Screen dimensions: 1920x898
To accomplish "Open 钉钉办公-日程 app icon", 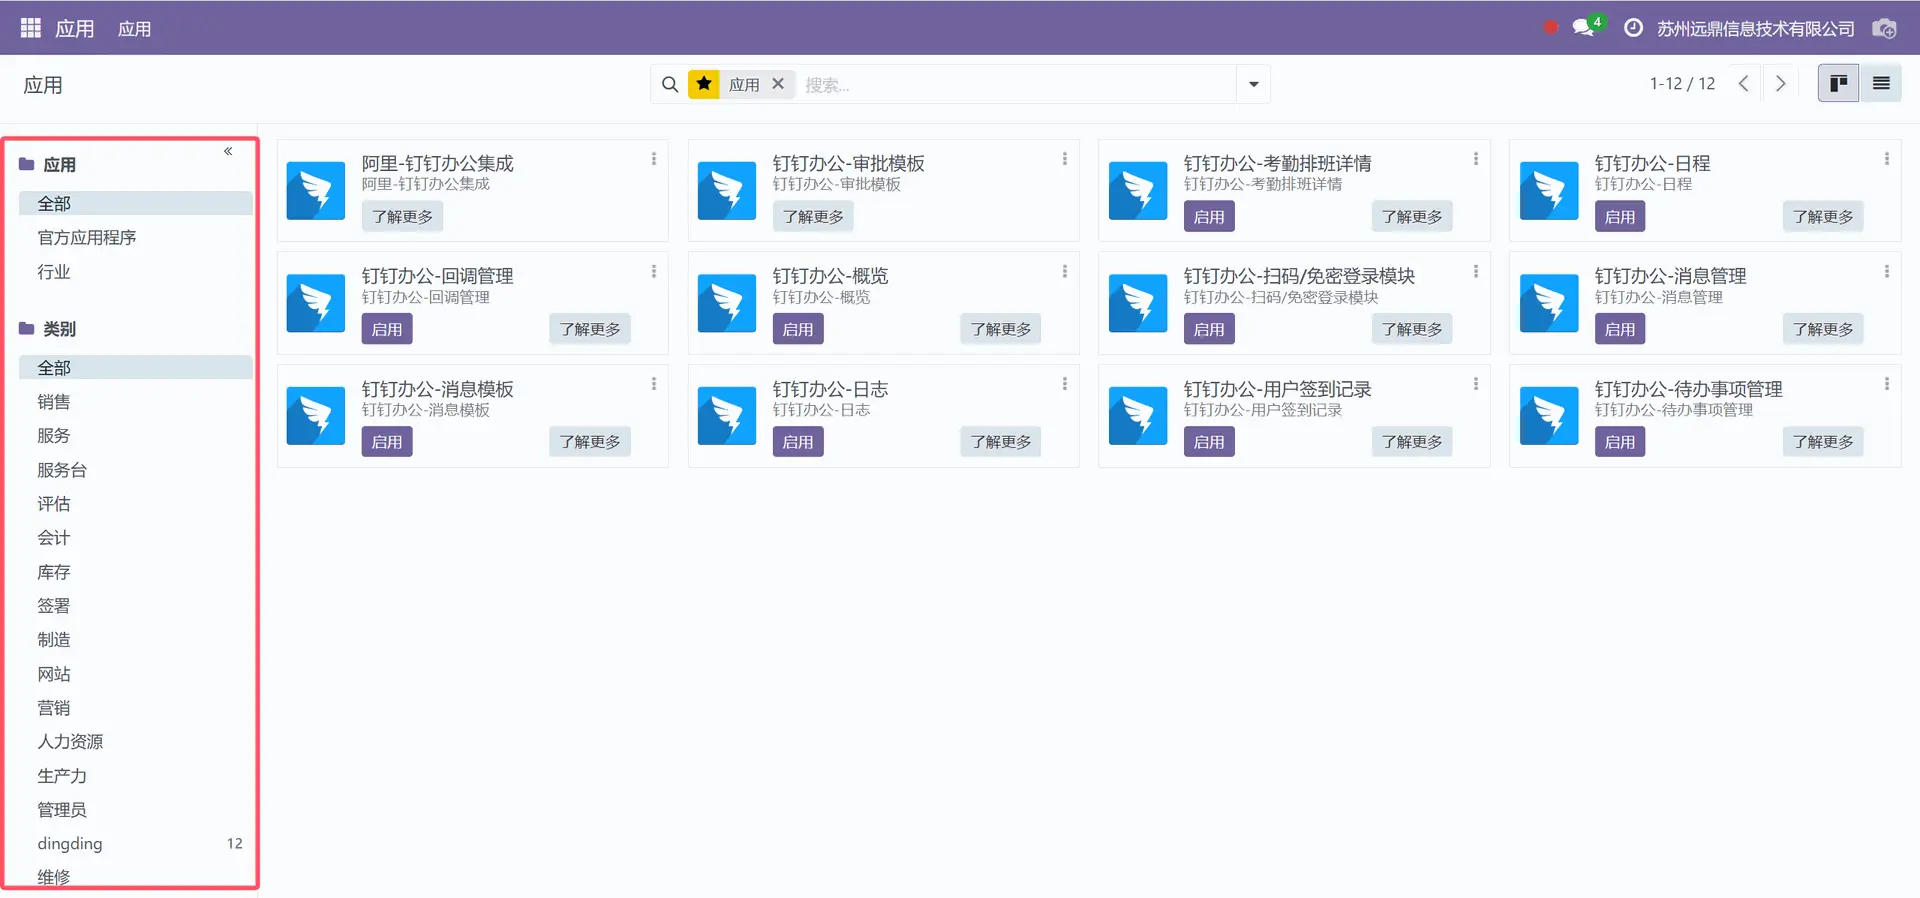I will [1549, 191].
